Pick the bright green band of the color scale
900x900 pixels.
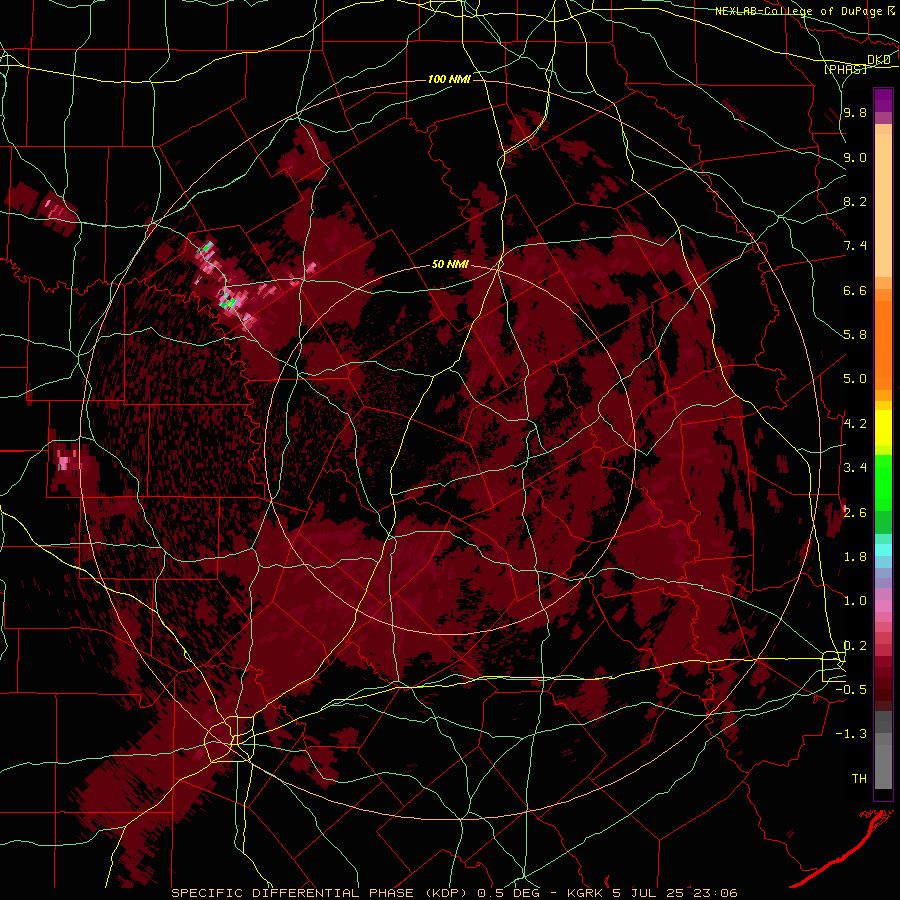(x=883, y=482)
